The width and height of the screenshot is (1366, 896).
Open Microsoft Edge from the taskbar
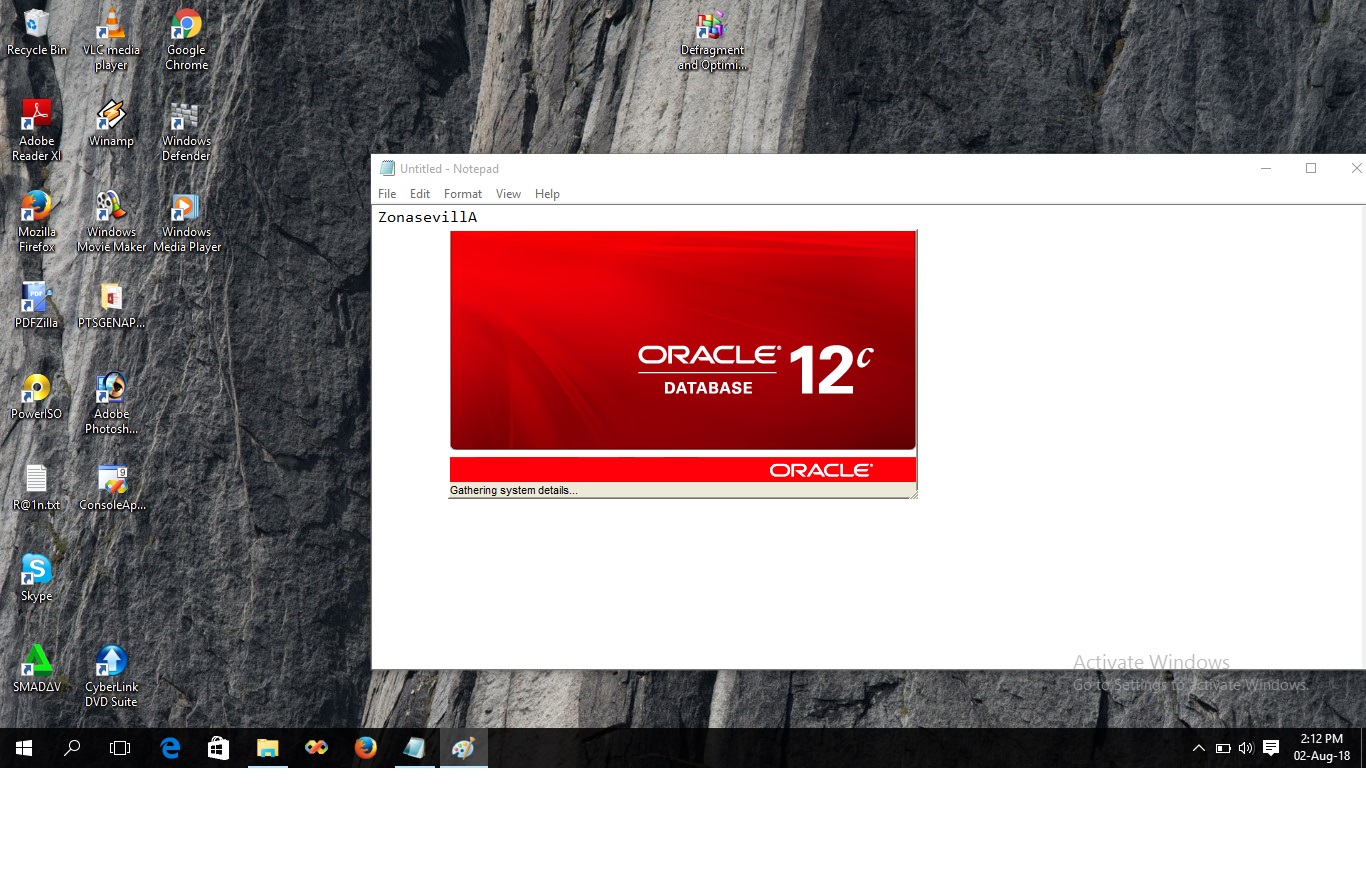coord(170,747)
